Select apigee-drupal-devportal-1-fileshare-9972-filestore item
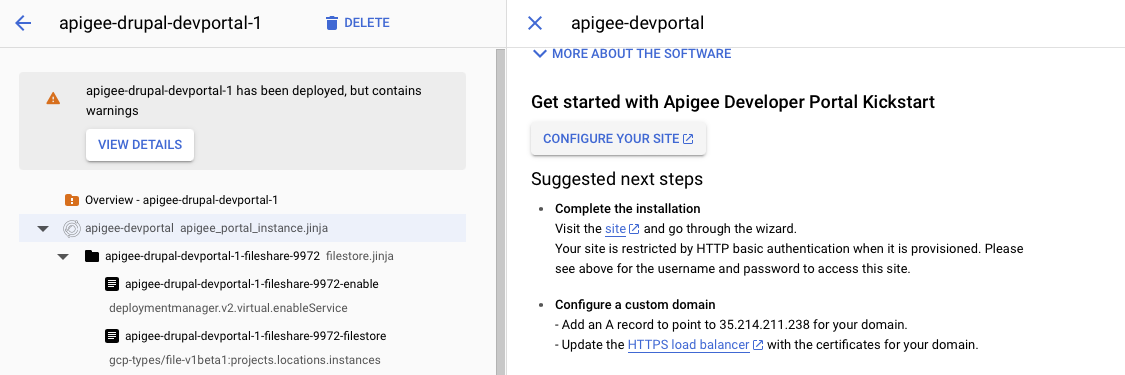1125x375 pixels. click(243, 336)
